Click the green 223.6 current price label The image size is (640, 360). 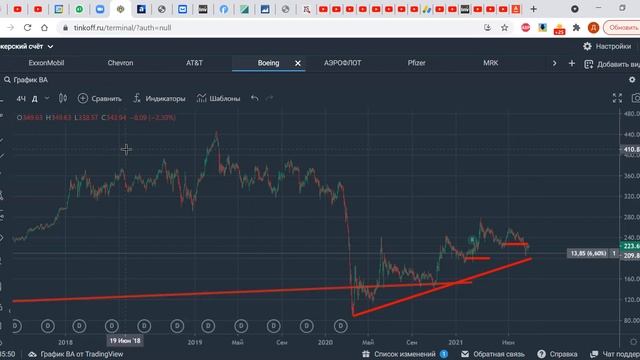[x=630, y=246]
